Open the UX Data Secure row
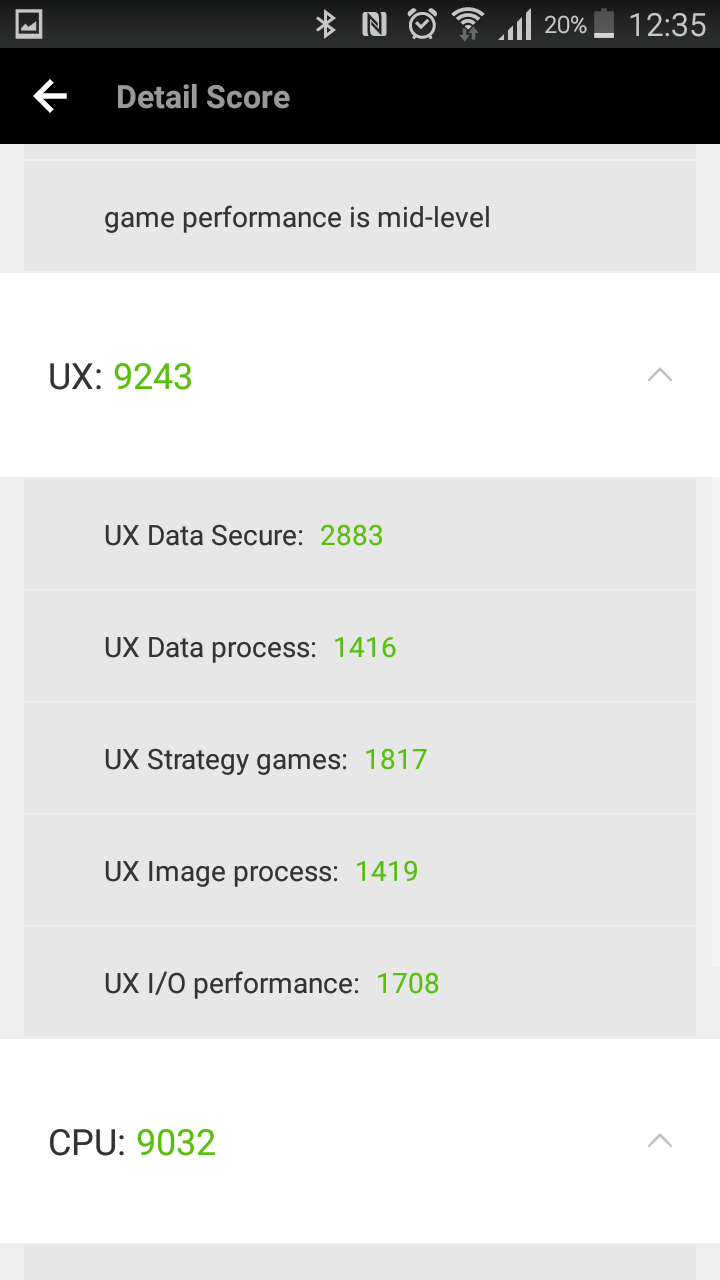720x1280 pixels. [x=360, y=535]
